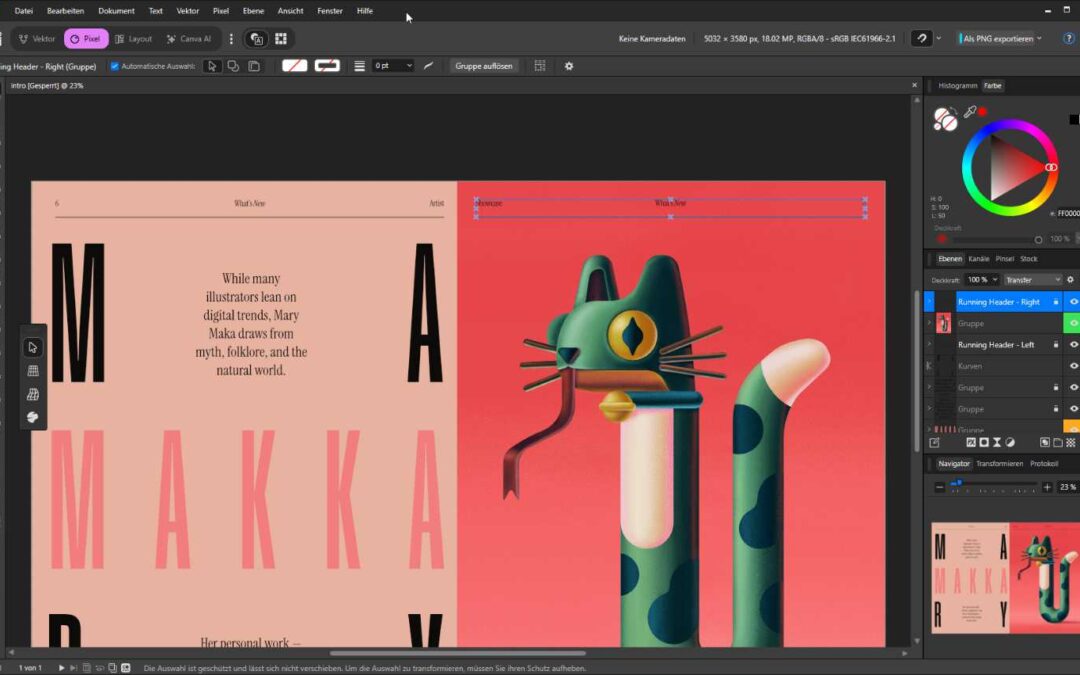Click the stroke lines style icon
This screenshot has width=1080, height=675.
tap(360, 66)
